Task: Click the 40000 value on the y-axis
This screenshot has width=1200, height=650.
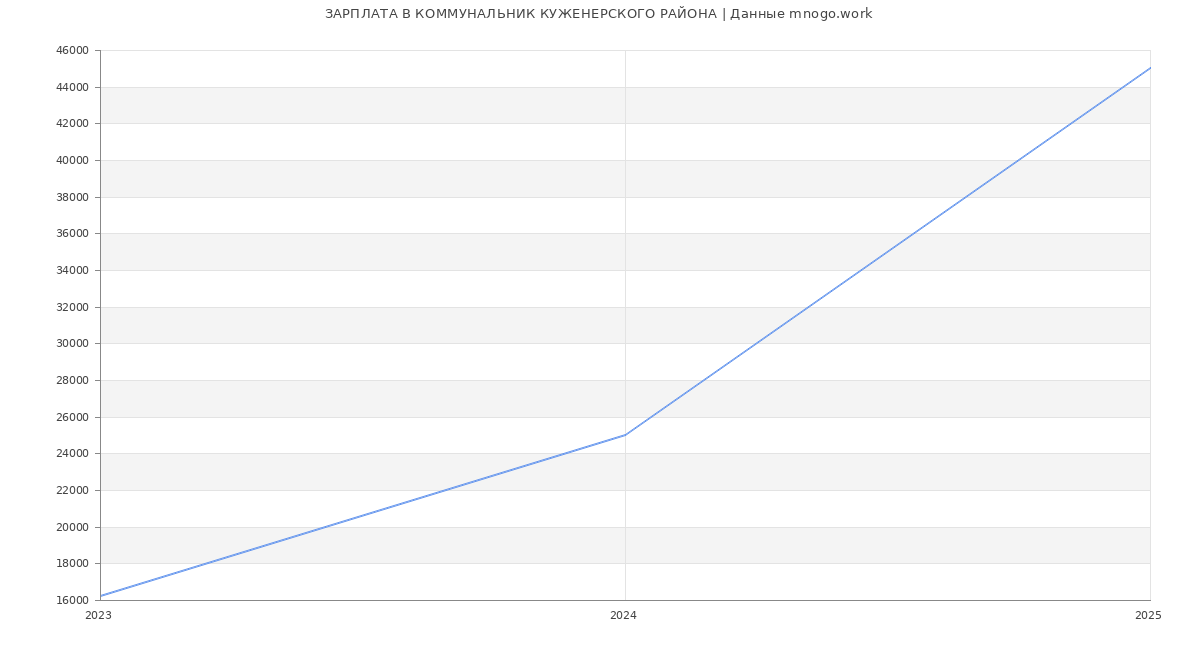Action: click(72, 161)
